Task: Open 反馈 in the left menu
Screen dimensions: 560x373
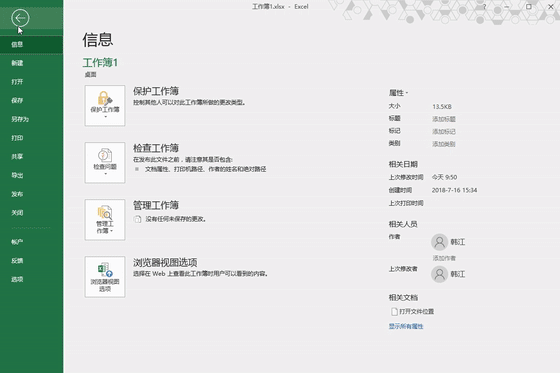Action: point(31,261)
